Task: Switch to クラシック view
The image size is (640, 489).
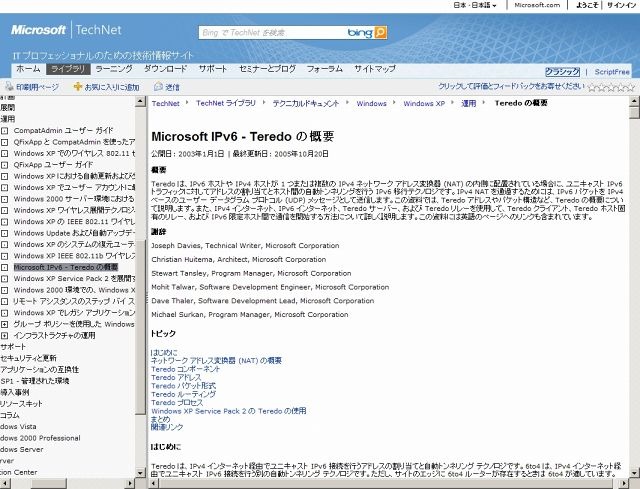Action: click(562, 72)
